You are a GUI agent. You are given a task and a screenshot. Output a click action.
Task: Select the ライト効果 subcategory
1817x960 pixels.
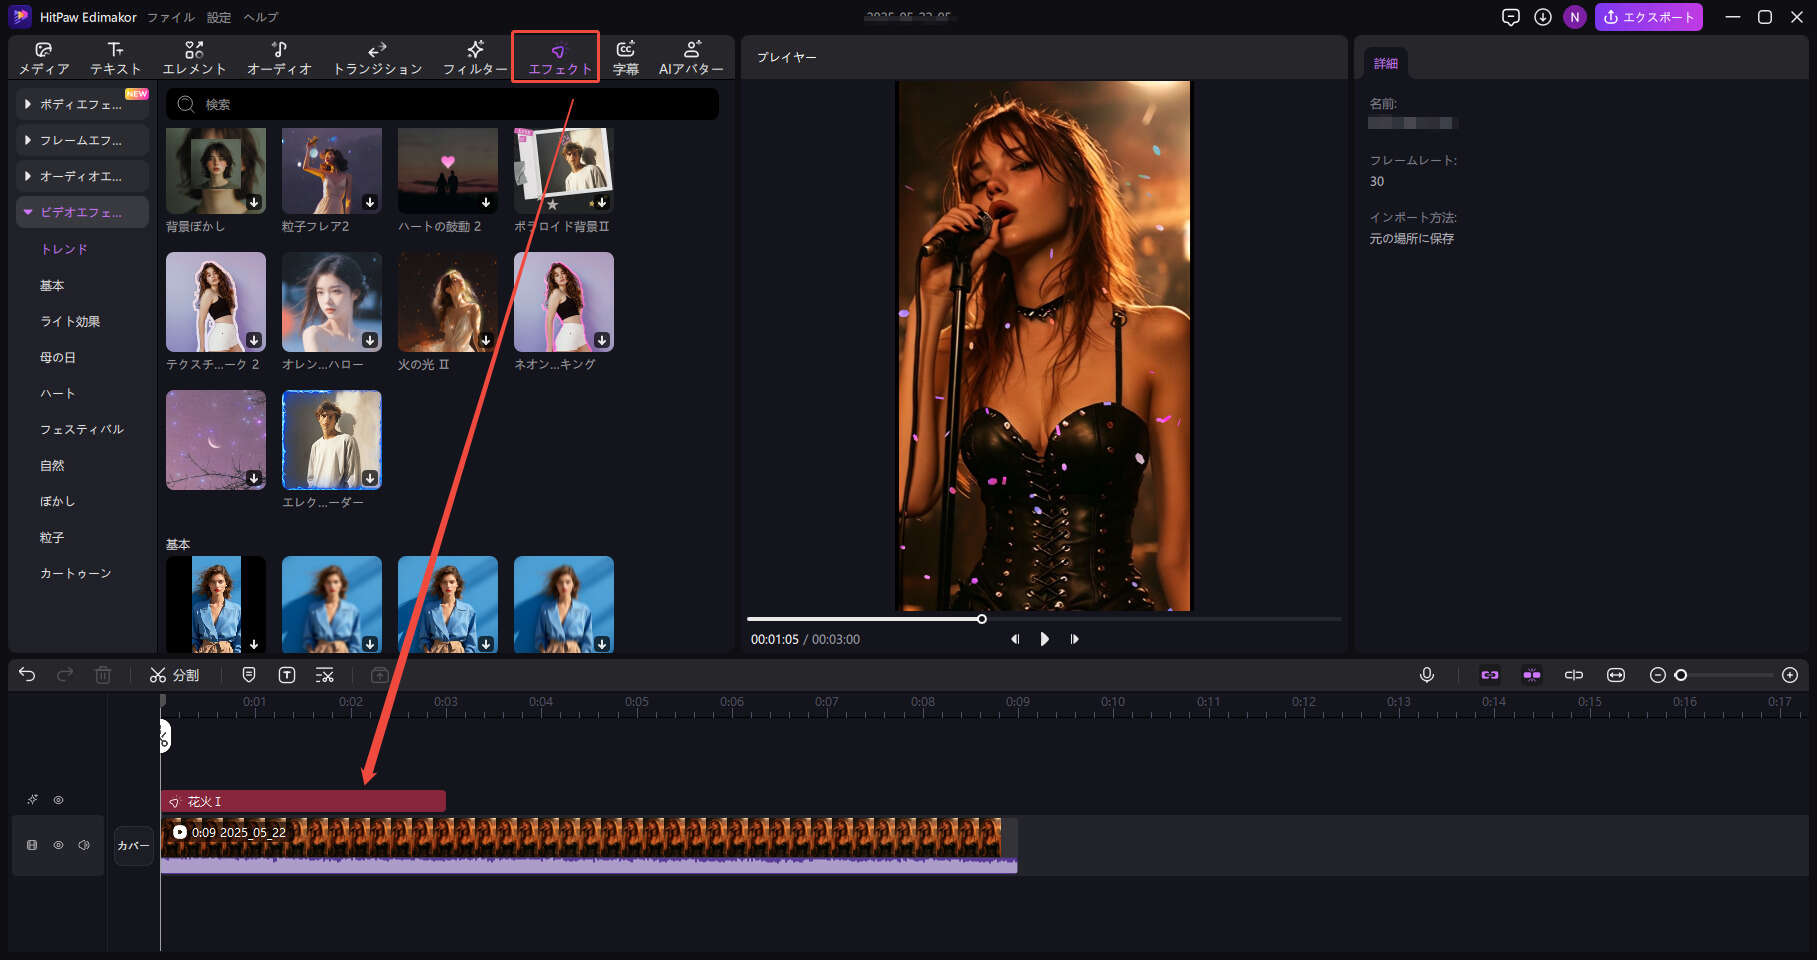pyautogui.click(x=70, y=321)
